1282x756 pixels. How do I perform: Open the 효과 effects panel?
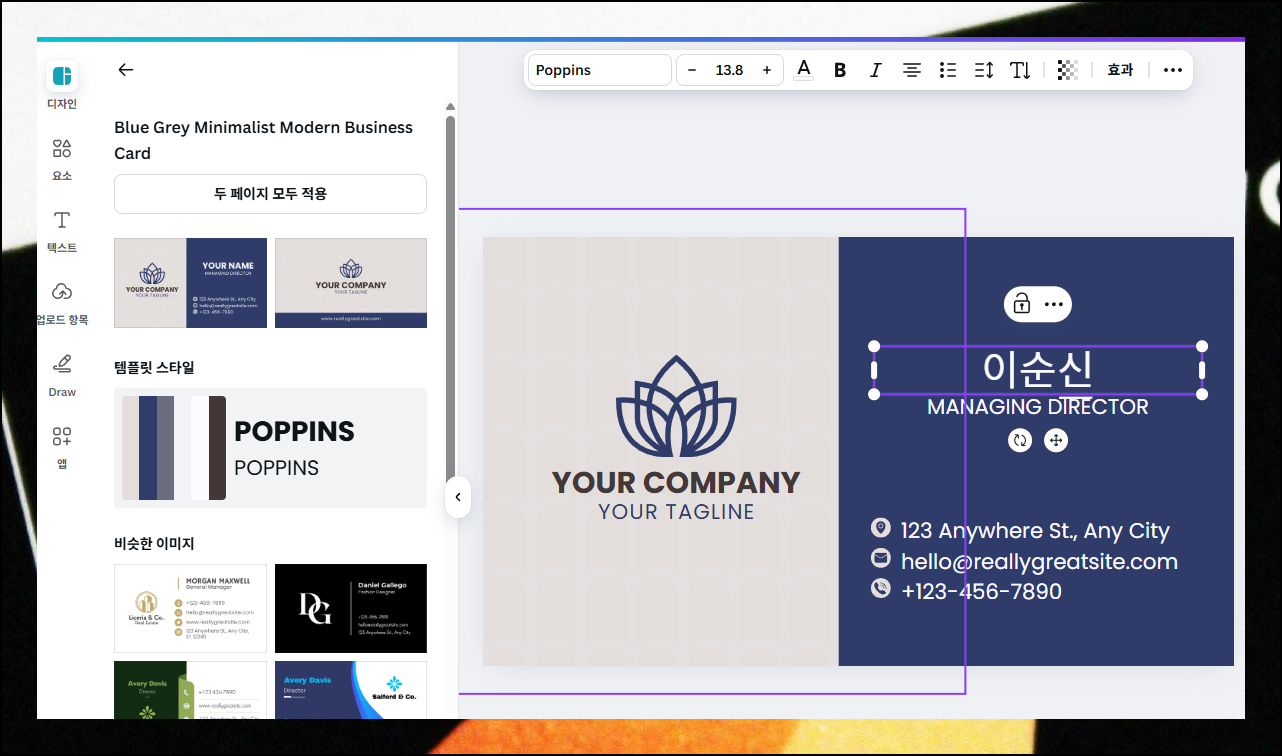coord(1120,70)
